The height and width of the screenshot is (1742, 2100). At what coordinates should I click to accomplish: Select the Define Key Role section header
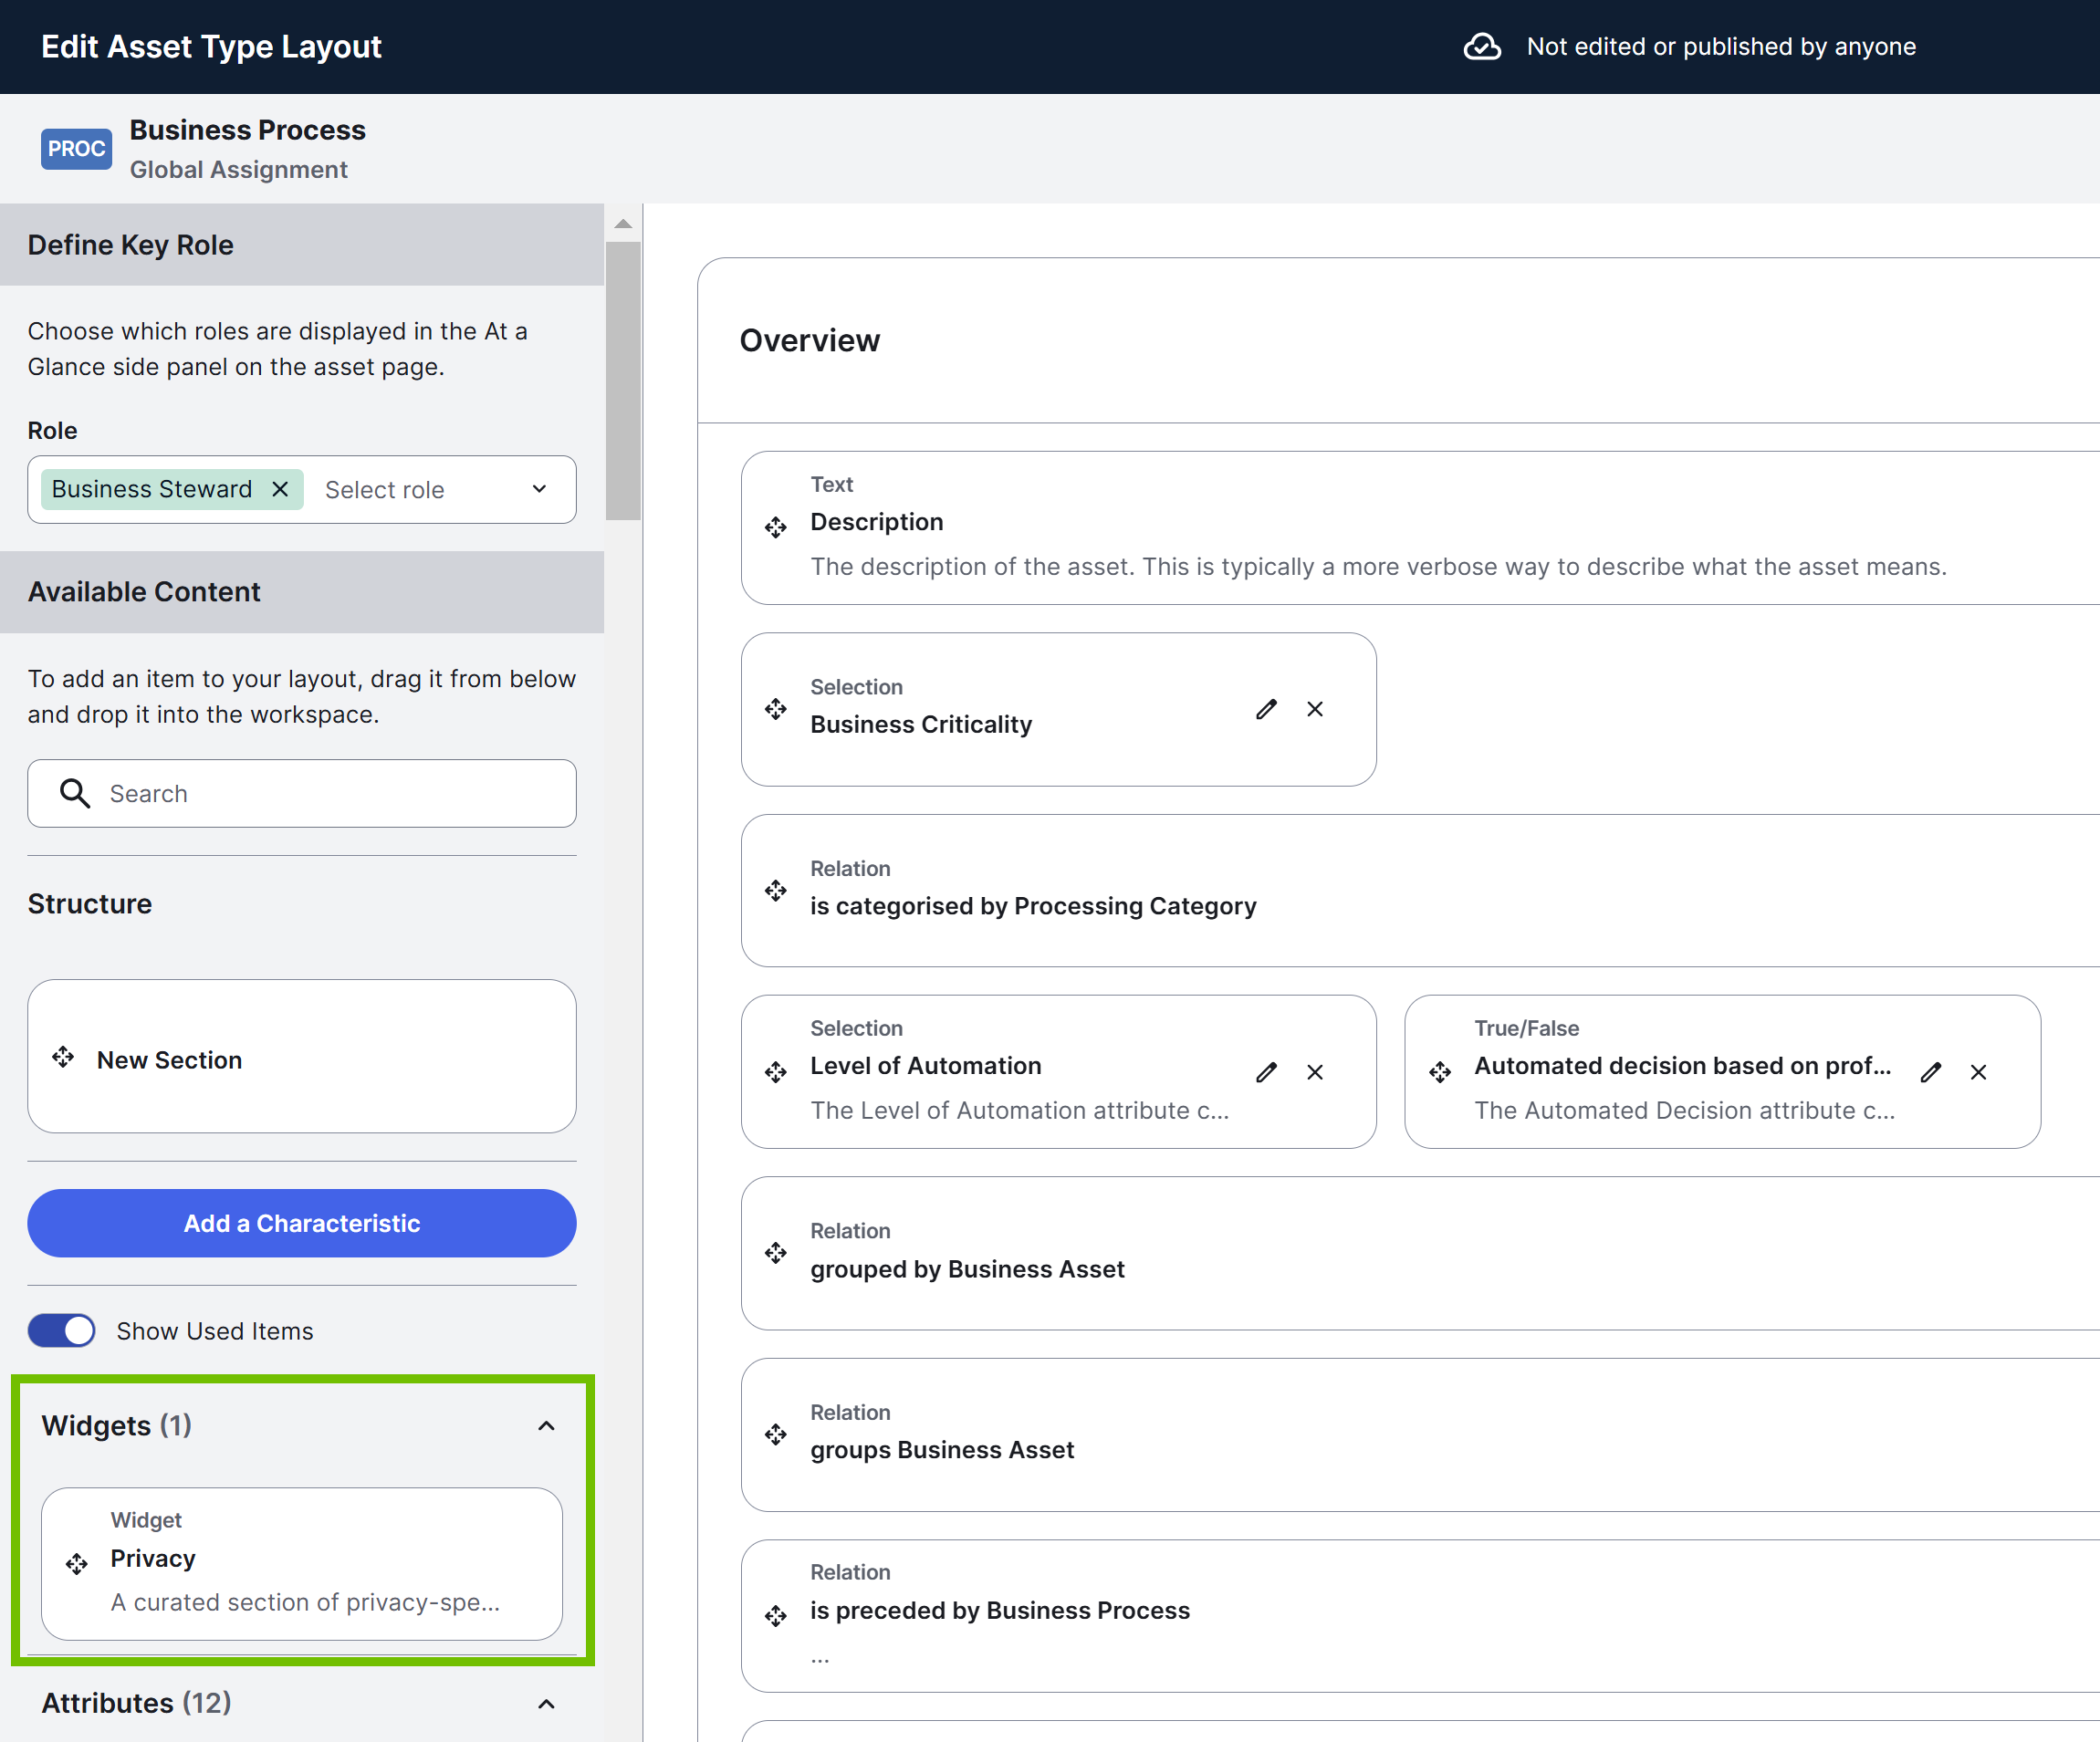[131, 245]
